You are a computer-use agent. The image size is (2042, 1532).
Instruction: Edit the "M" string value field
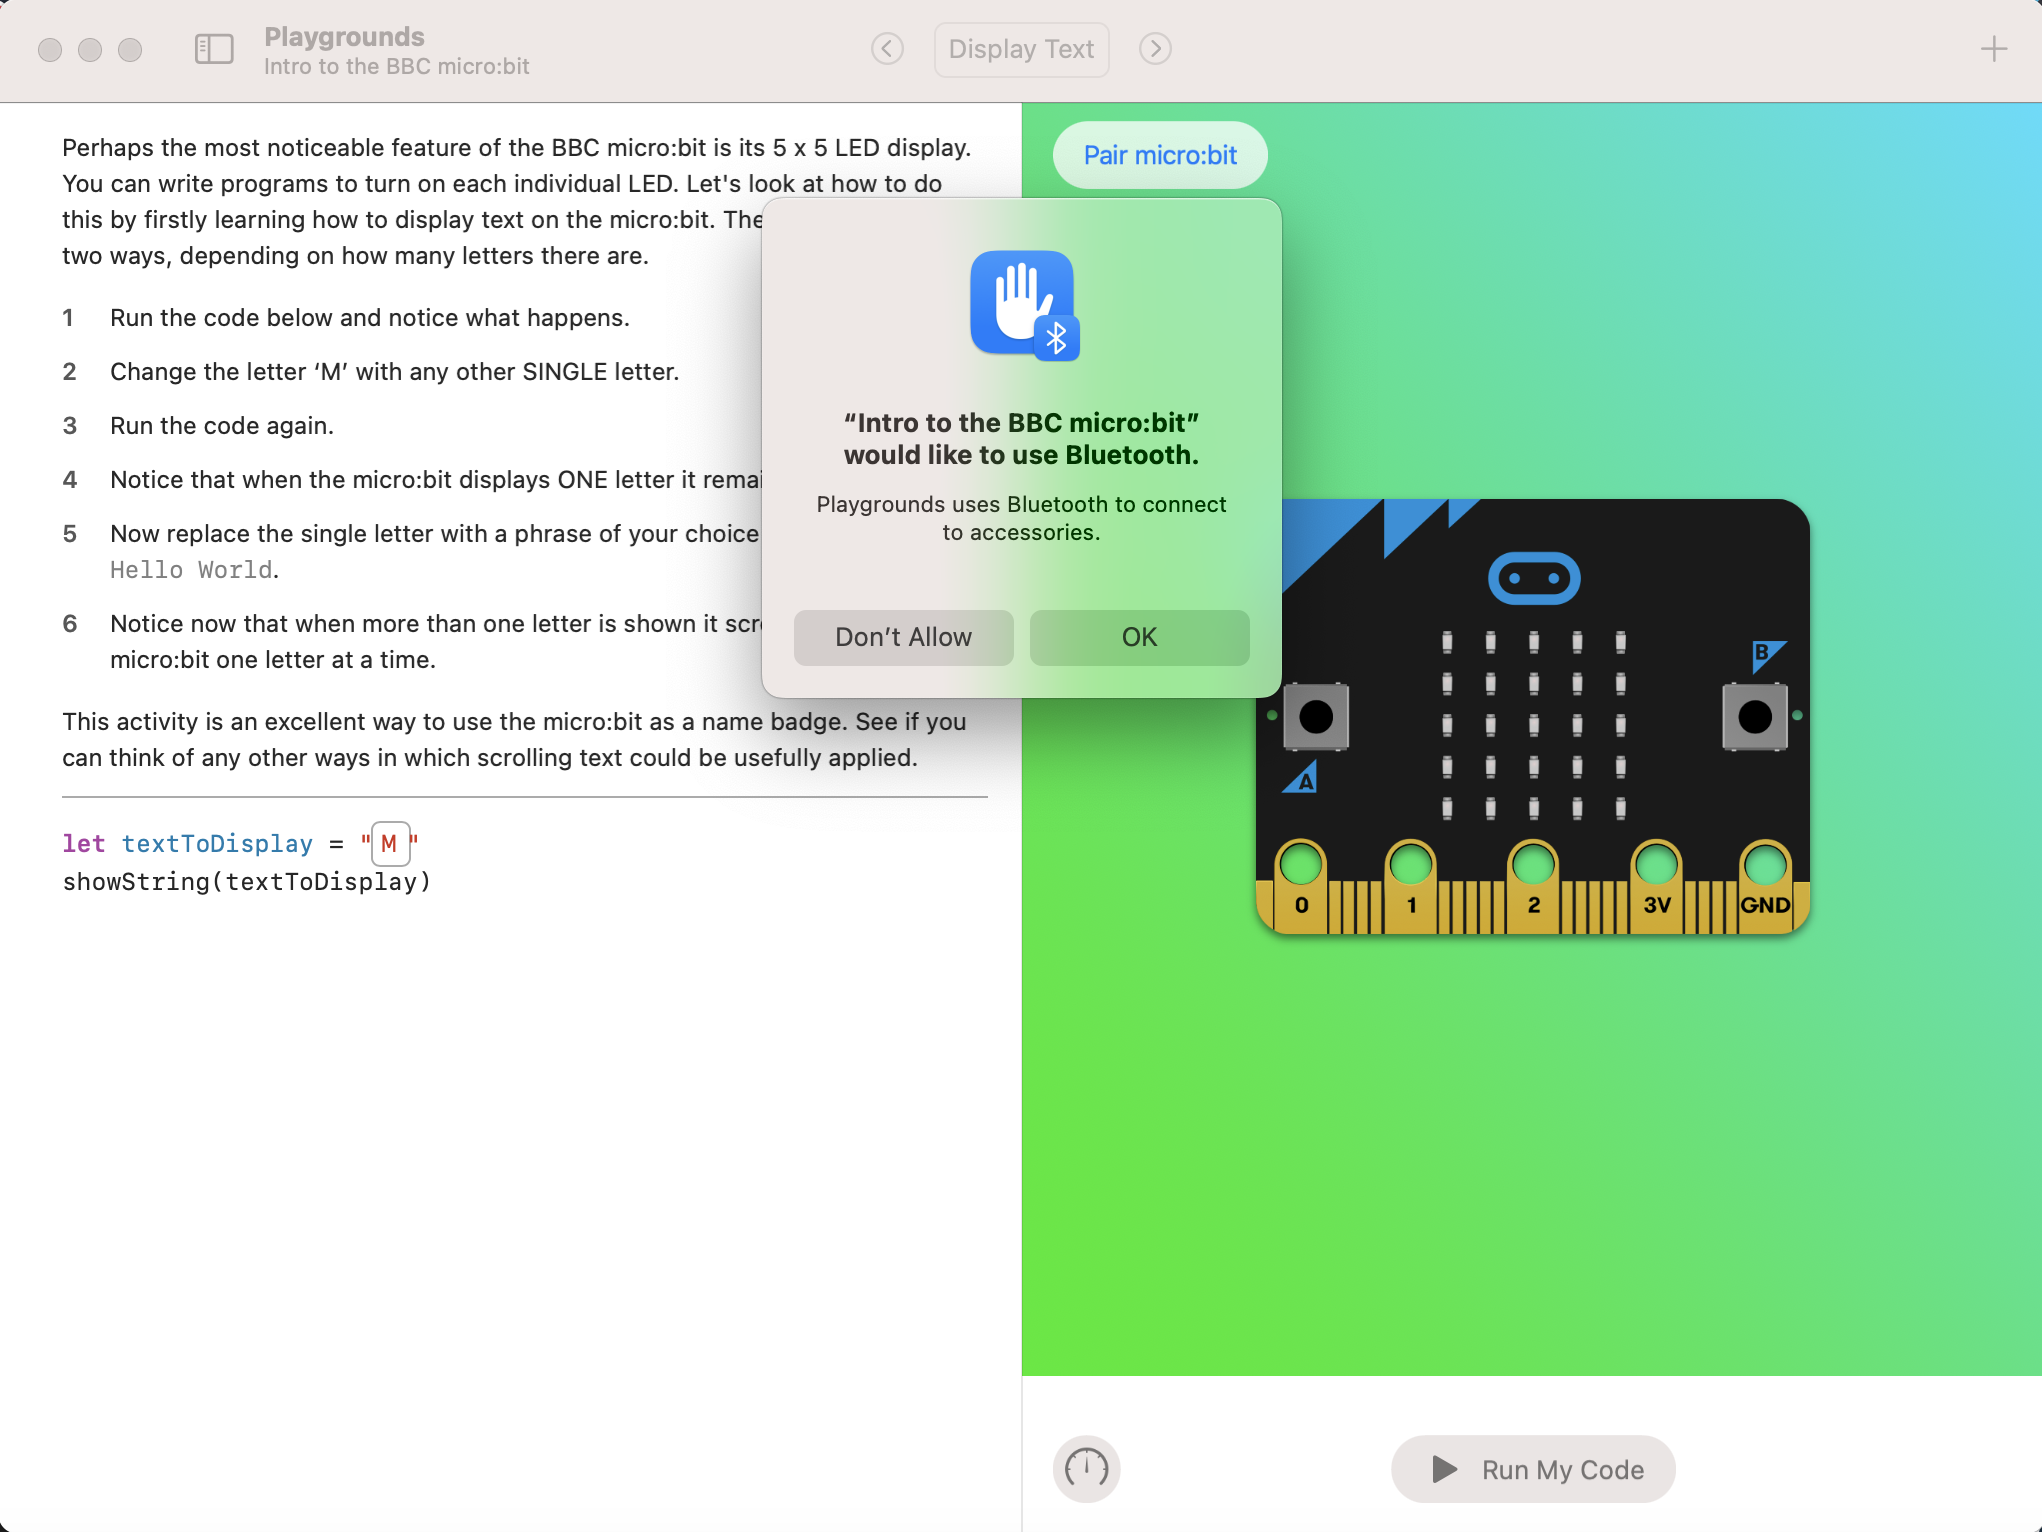(x=390, y=844)
